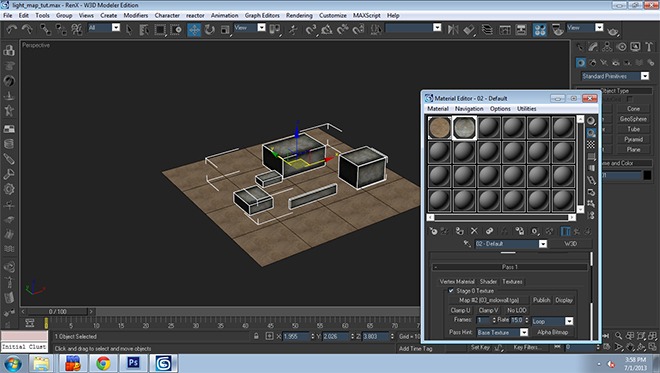Open the Select by Name tool
This screenshot has width=660, height=373.
144,29
